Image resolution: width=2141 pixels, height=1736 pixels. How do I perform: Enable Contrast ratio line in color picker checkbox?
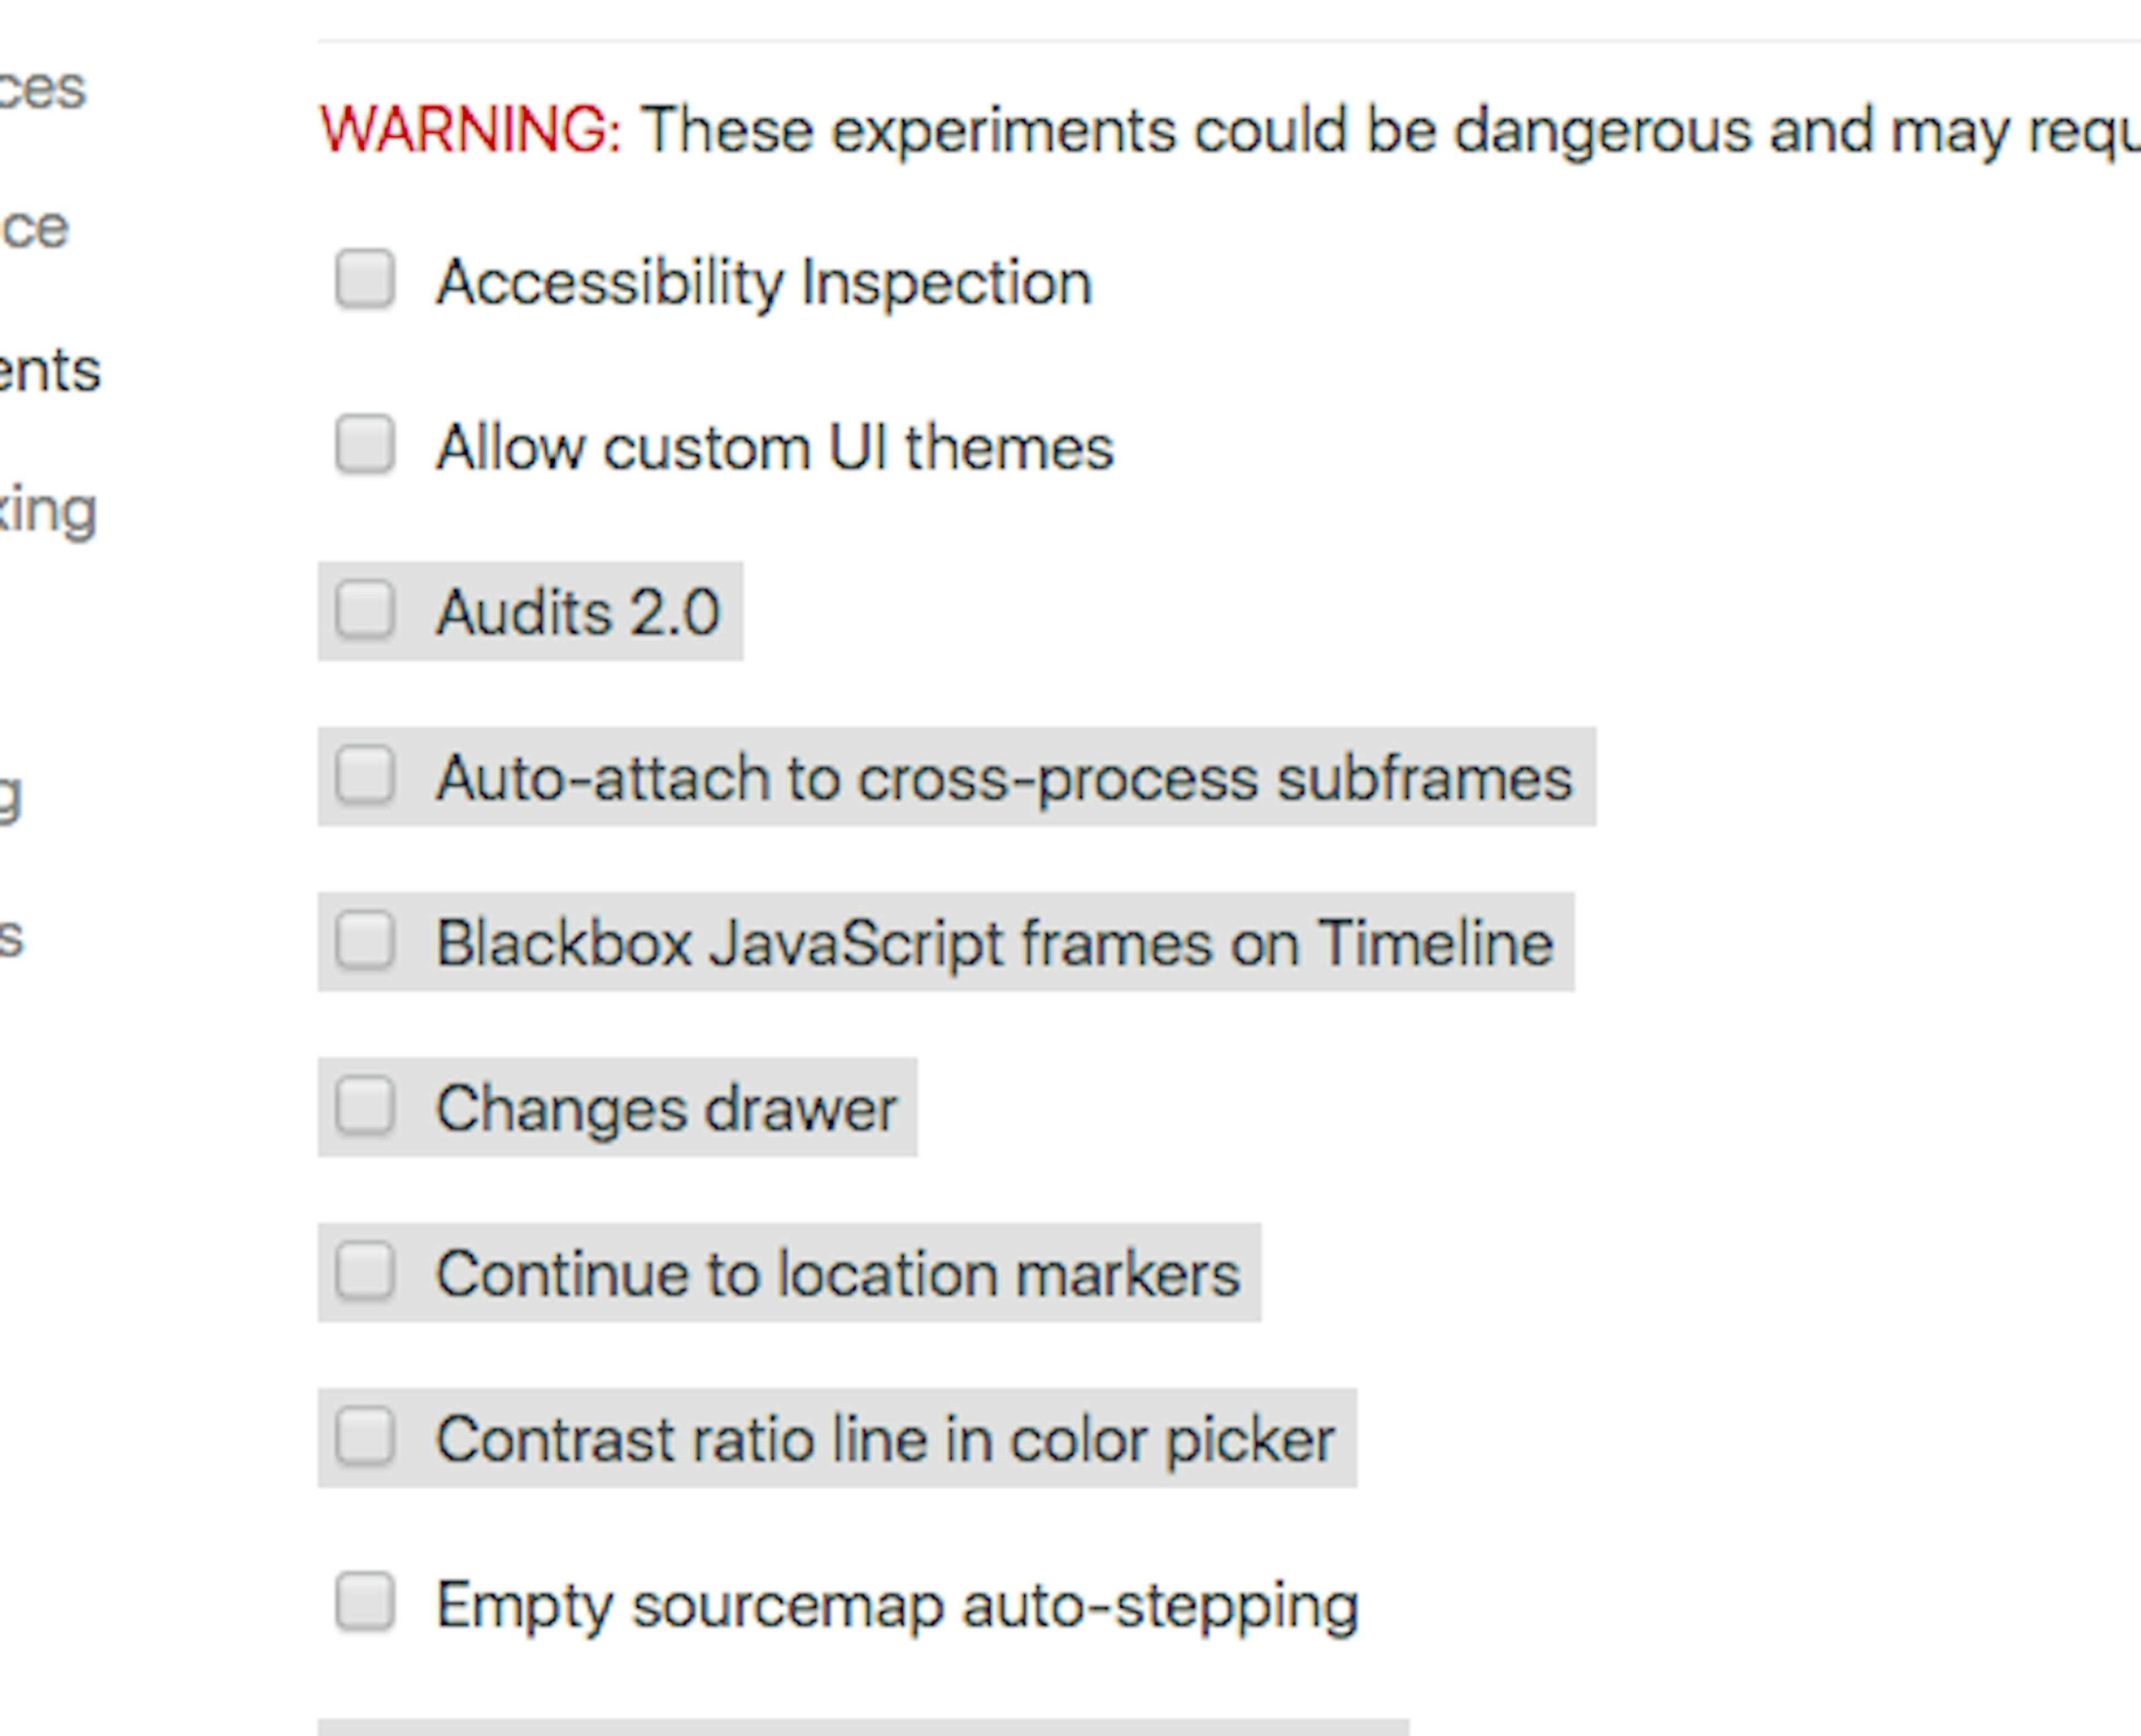(x=365, y=1437)
